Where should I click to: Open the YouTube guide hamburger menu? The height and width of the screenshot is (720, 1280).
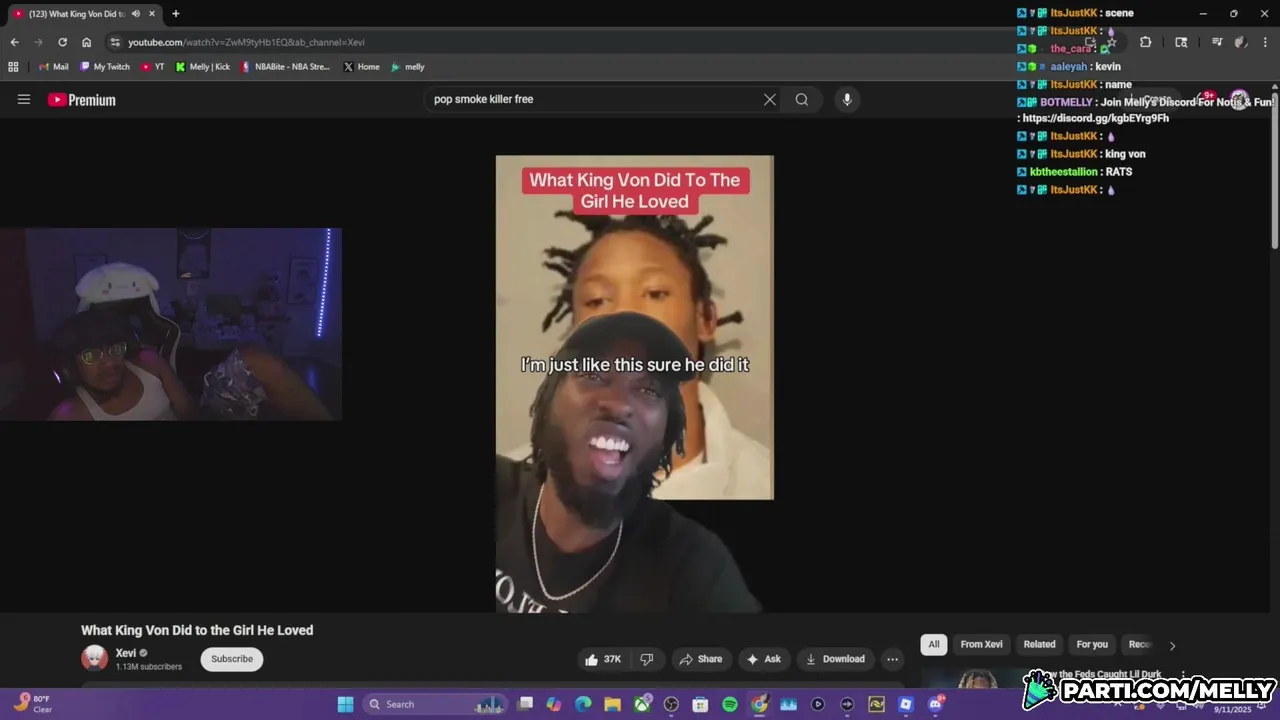point(24,99)
